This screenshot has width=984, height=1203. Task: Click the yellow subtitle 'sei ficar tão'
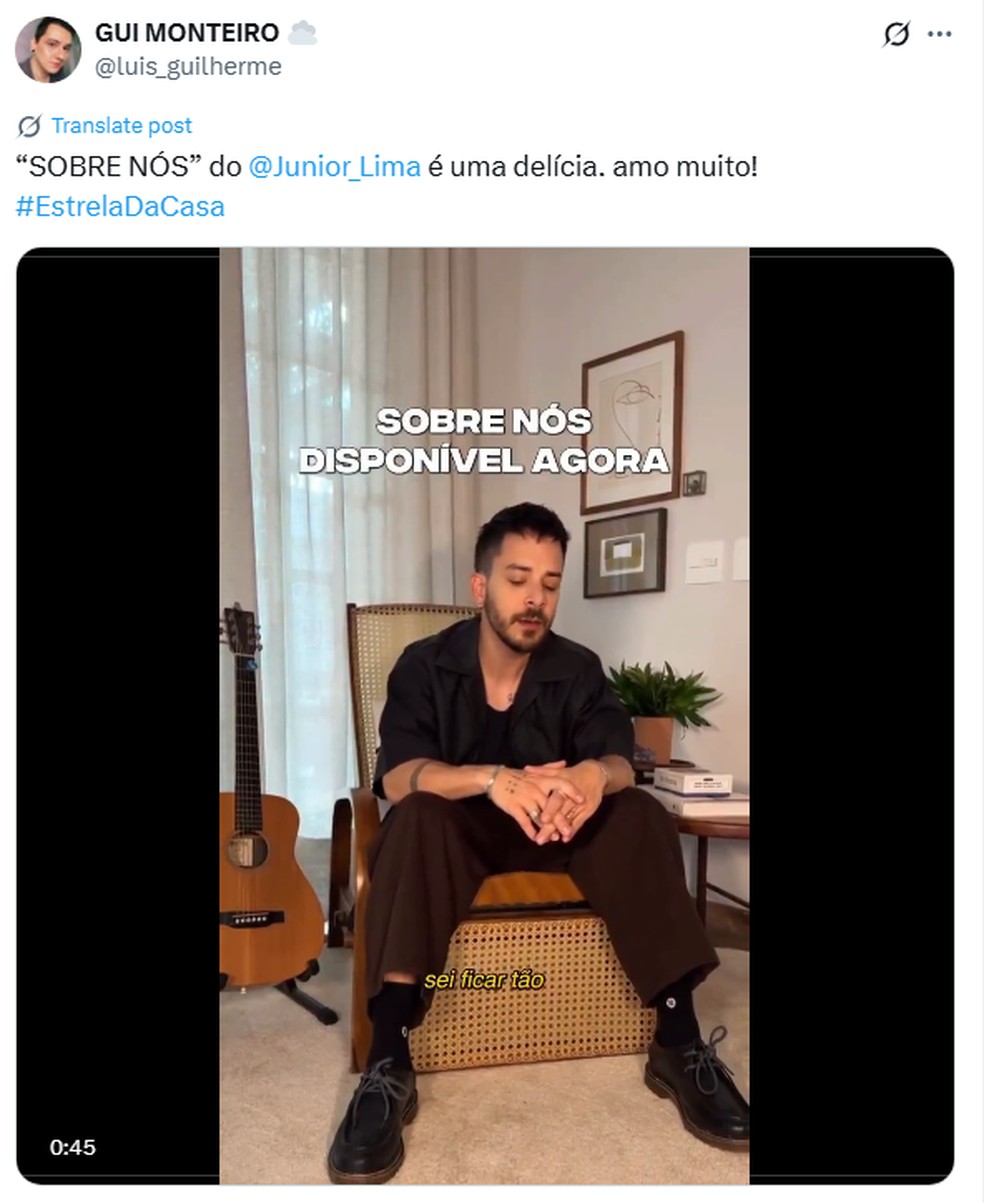click(x=484, y=980)
